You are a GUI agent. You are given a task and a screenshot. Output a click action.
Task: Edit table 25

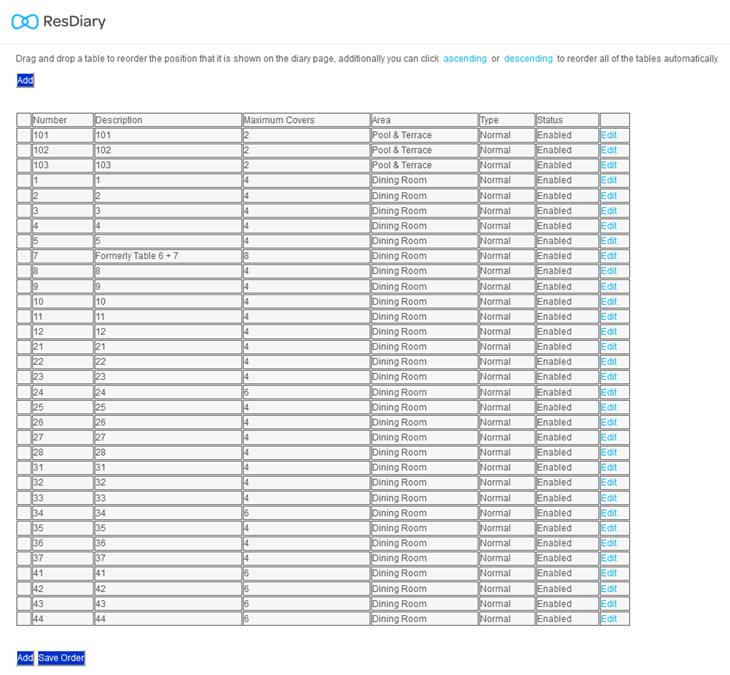coord(608,407)
